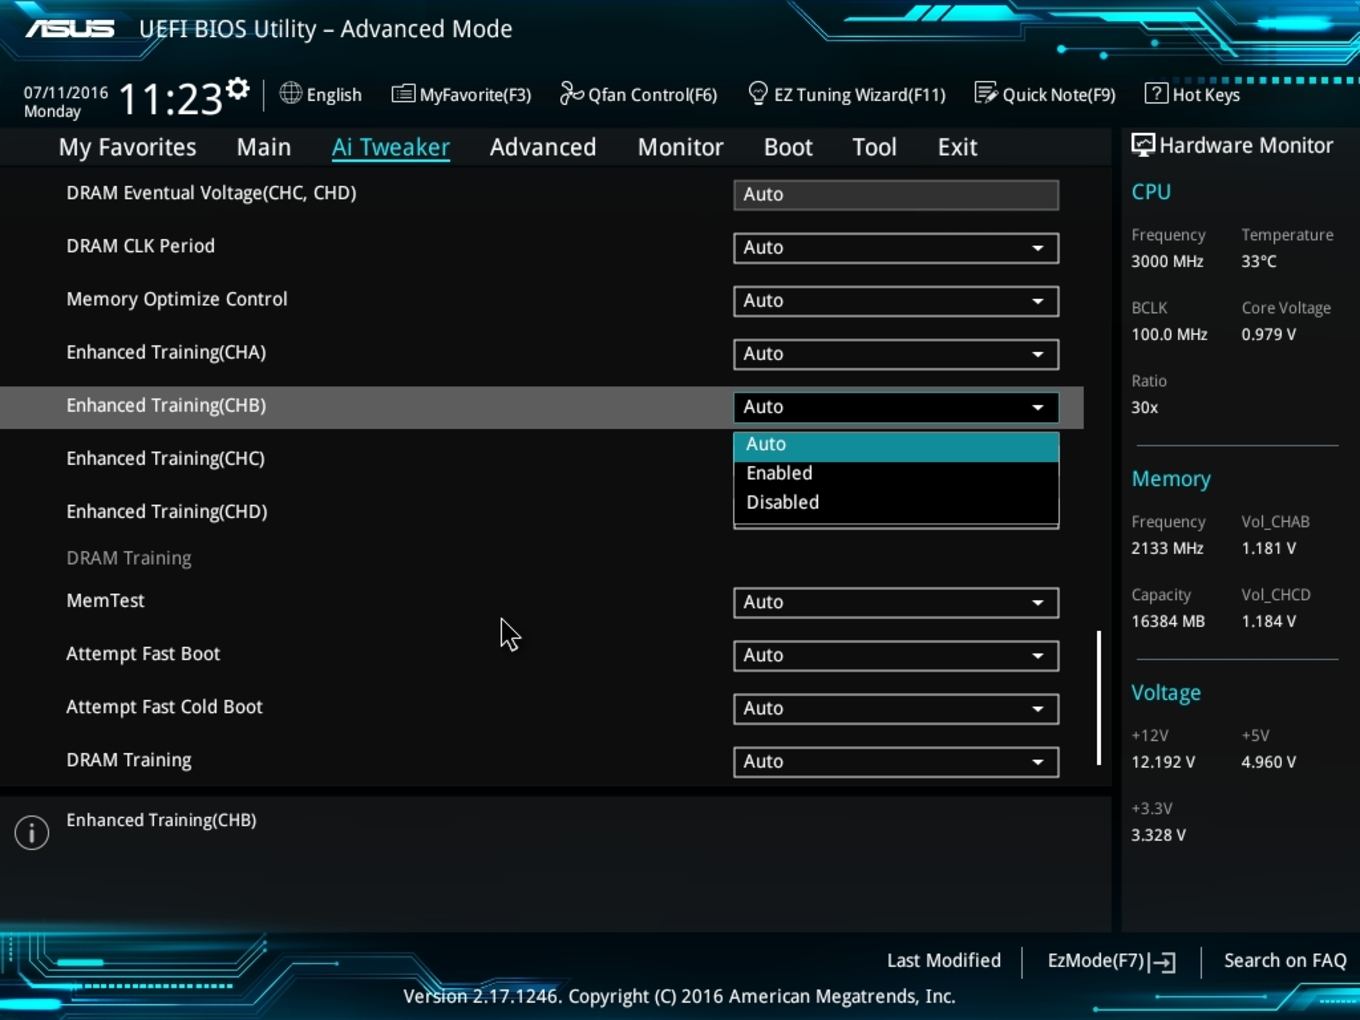Click the 11:23 clock display
Viewport: 1360px width, 1020px height.
(x=170, y=99)
